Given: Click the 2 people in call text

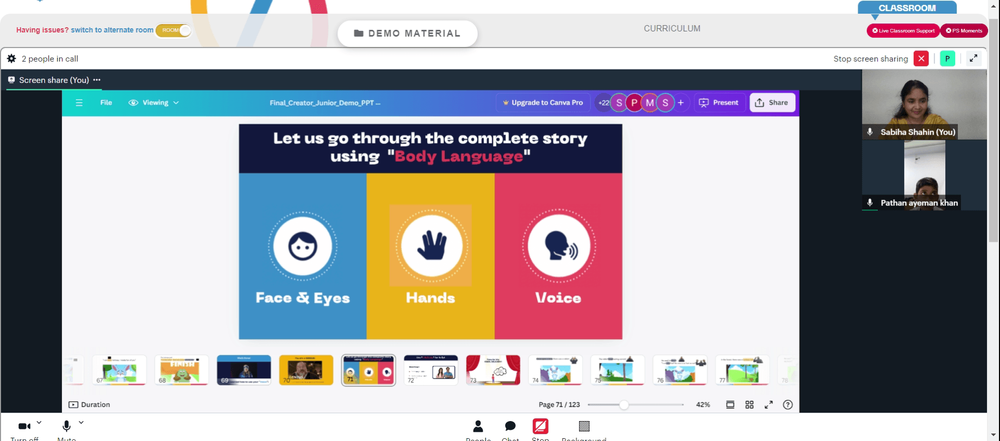Looking at the screenshot, I should click(x=50, y=59).
